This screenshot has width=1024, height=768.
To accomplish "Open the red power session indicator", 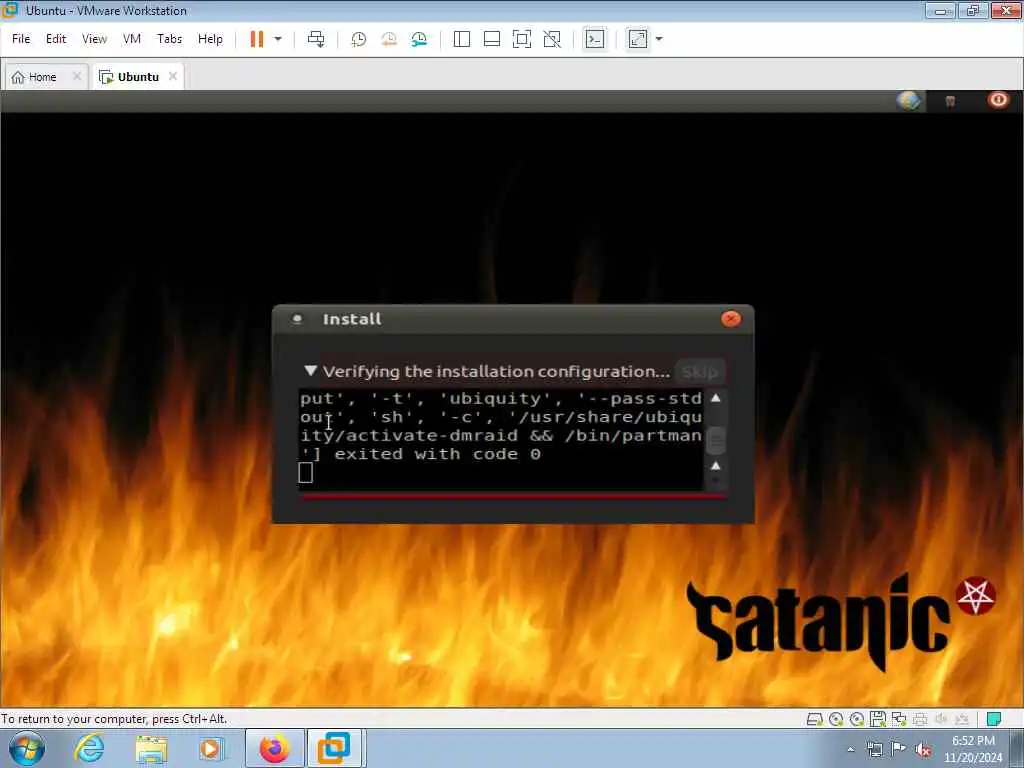I will pyautogui.click(x=998, y=100).
